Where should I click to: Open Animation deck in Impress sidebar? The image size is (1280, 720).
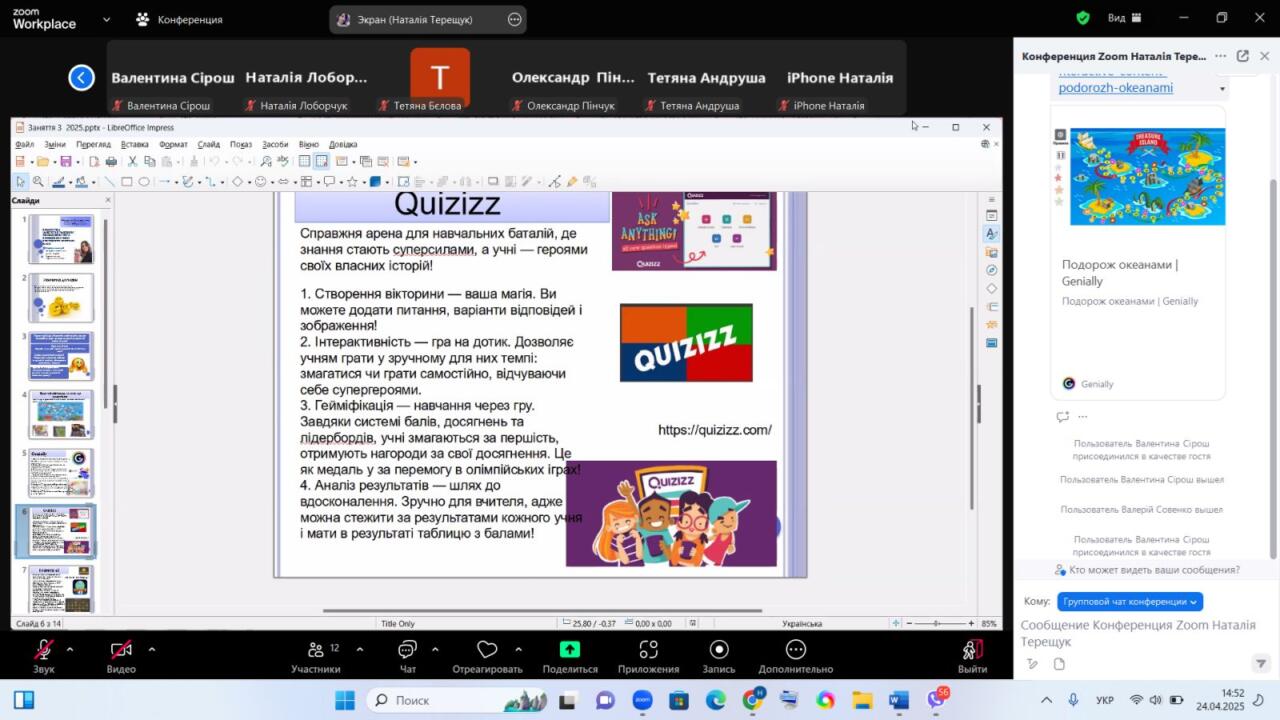[x=992, y=325]
